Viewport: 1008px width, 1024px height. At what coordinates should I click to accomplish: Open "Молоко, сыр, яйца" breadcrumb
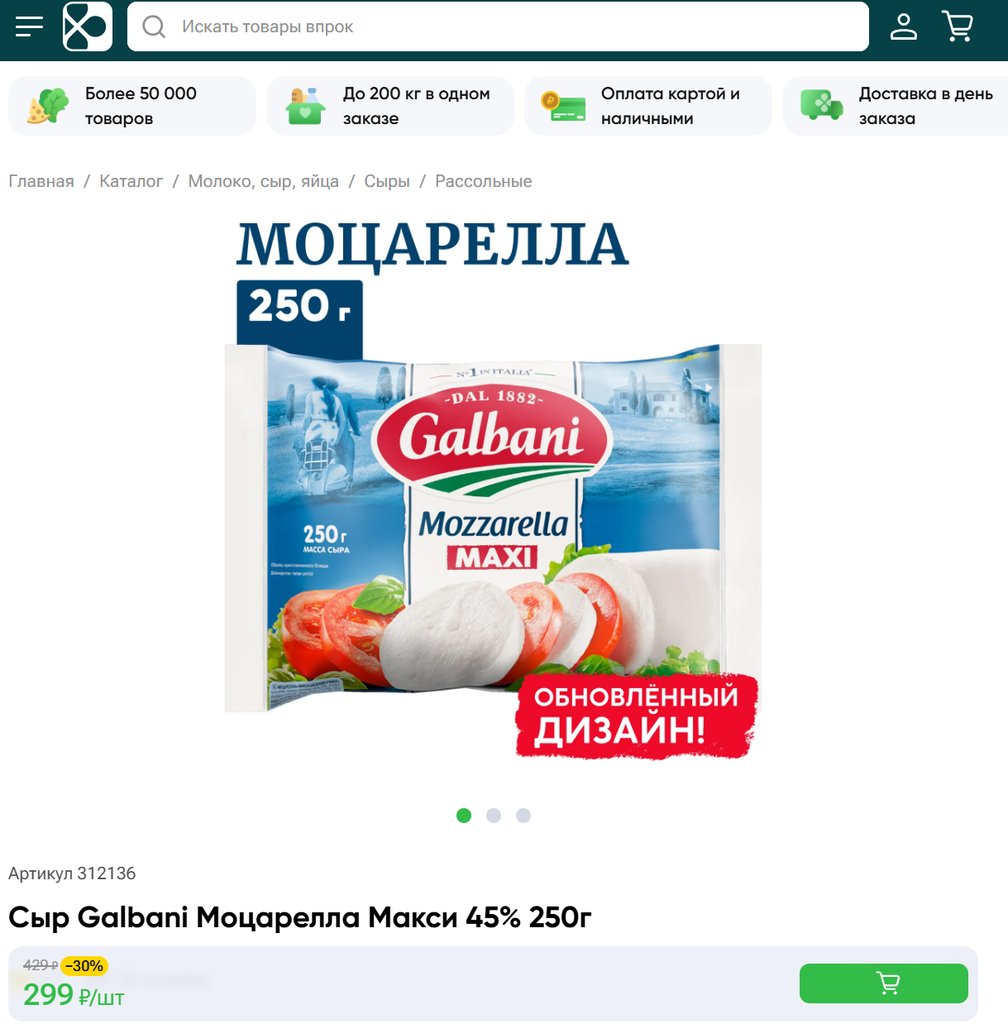click(263, 181)
